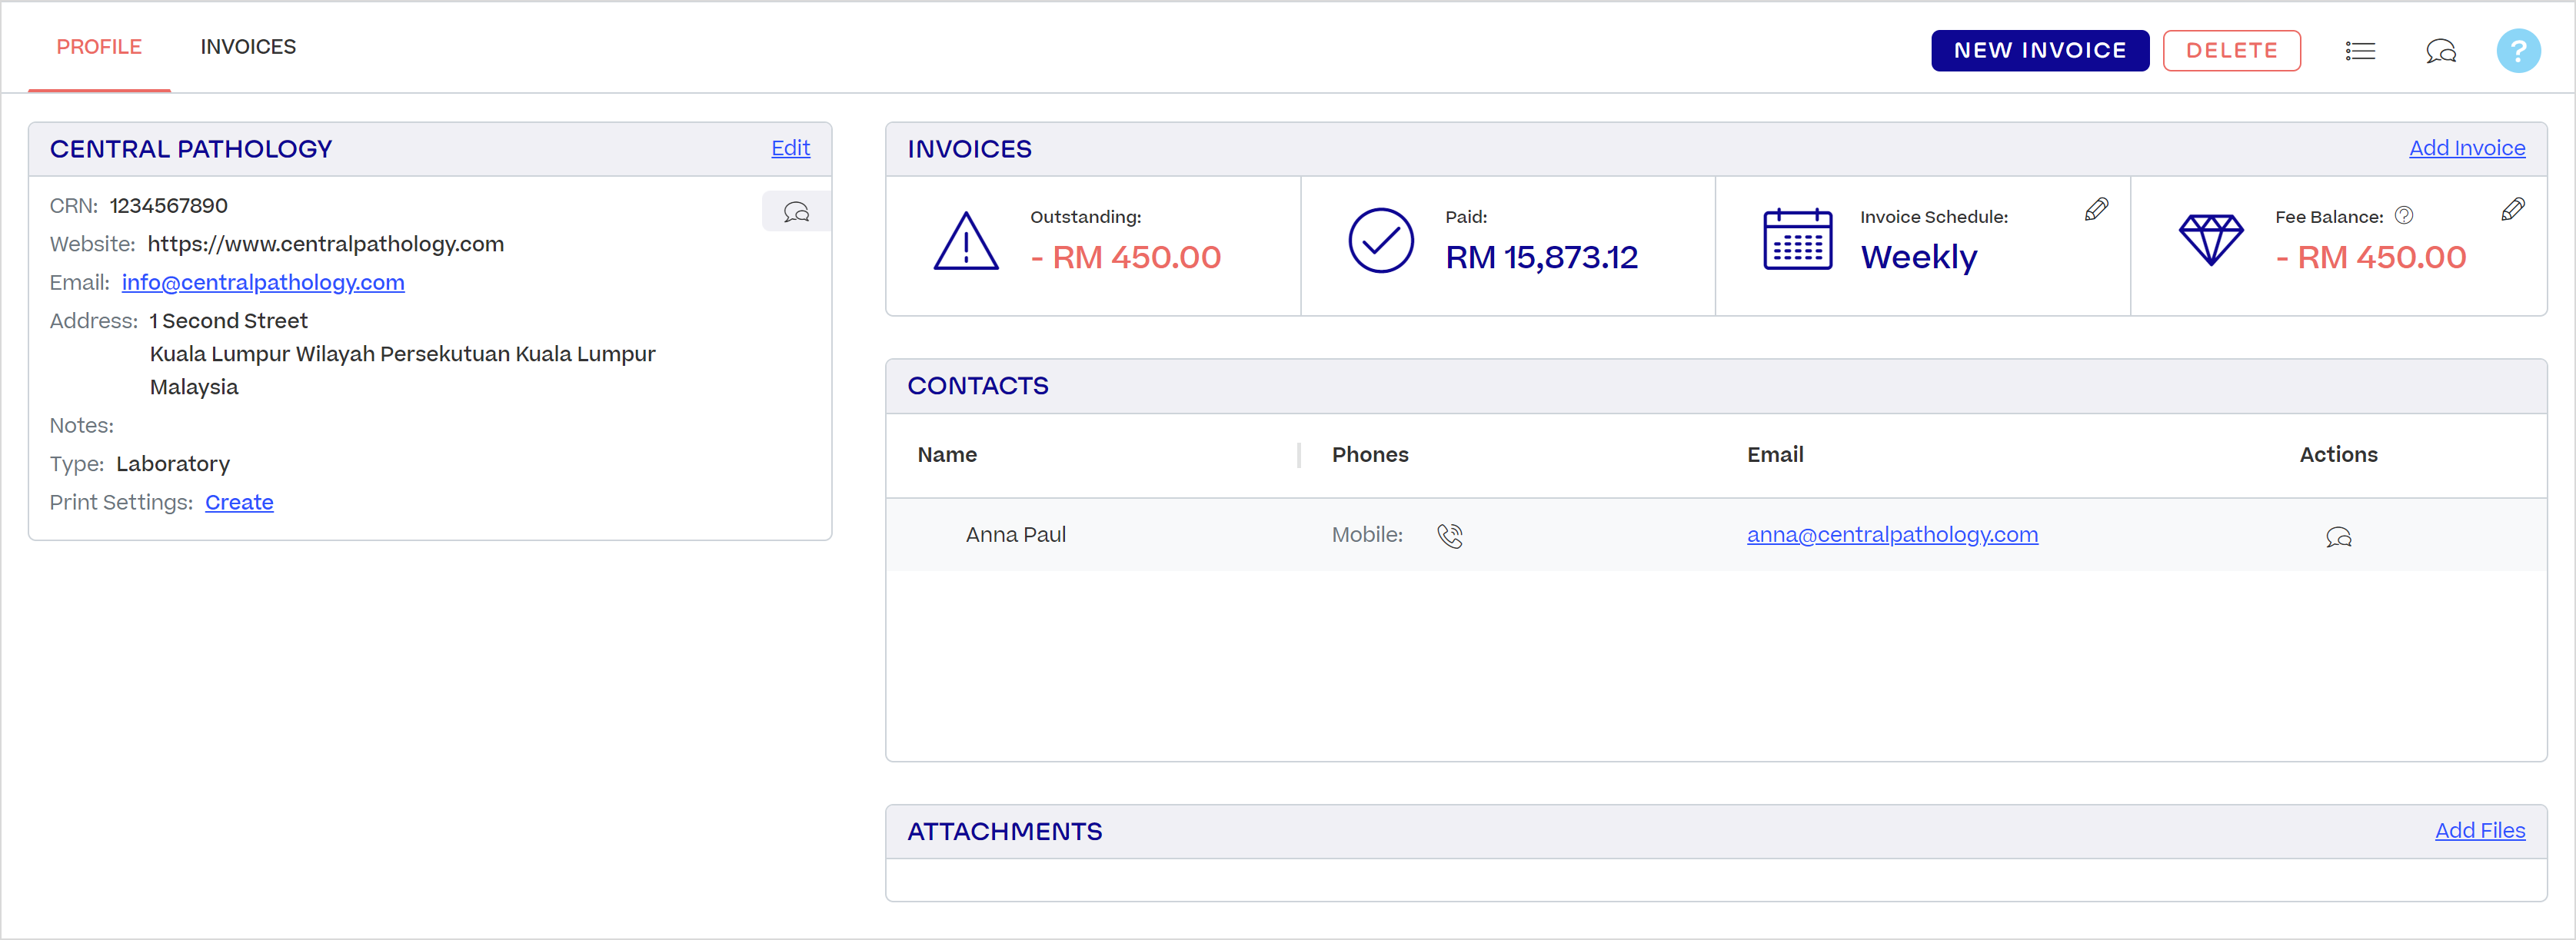Viewport: 2576px width, 940px height.
Task: Click the DELETE button
Action: (x=2232, y=51)
